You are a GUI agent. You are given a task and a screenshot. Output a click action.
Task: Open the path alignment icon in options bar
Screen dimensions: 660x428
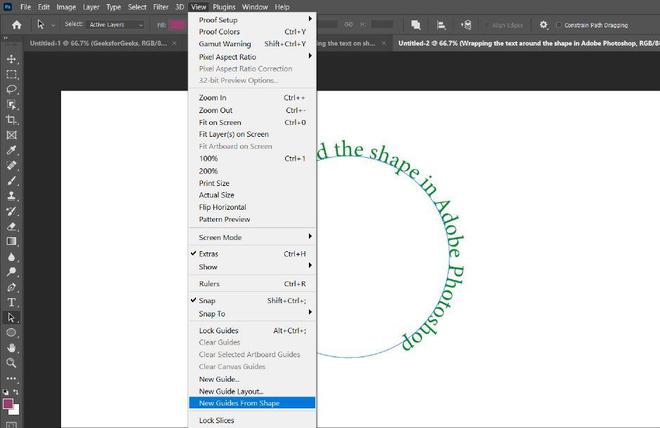441,25
